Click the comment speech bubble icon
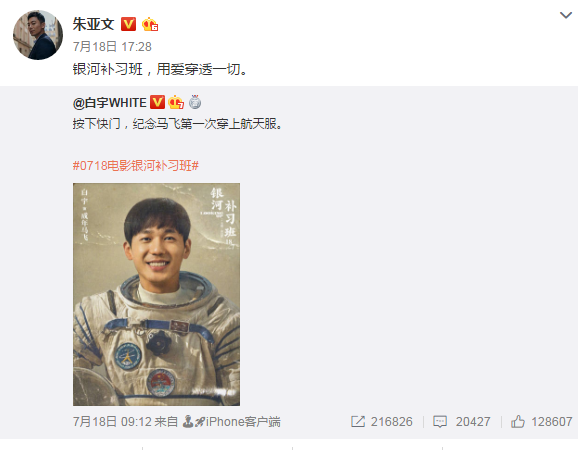 [x=440, y=422]
